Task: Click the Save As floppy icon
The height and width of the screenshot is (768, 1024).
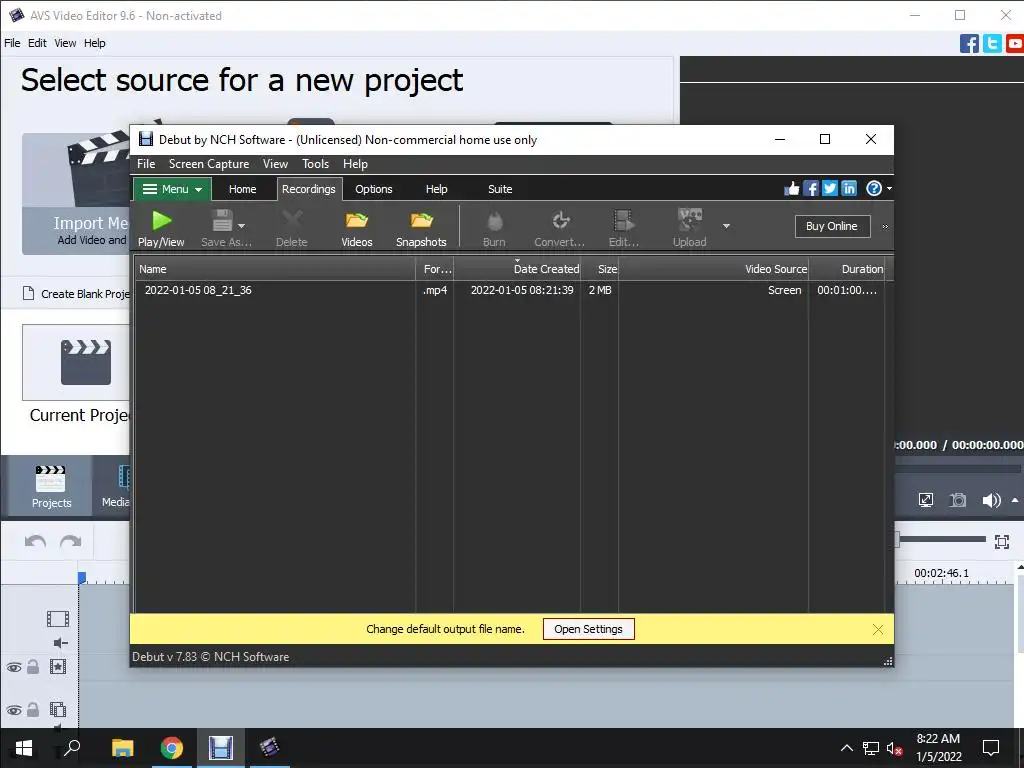Action: [222, 221]
